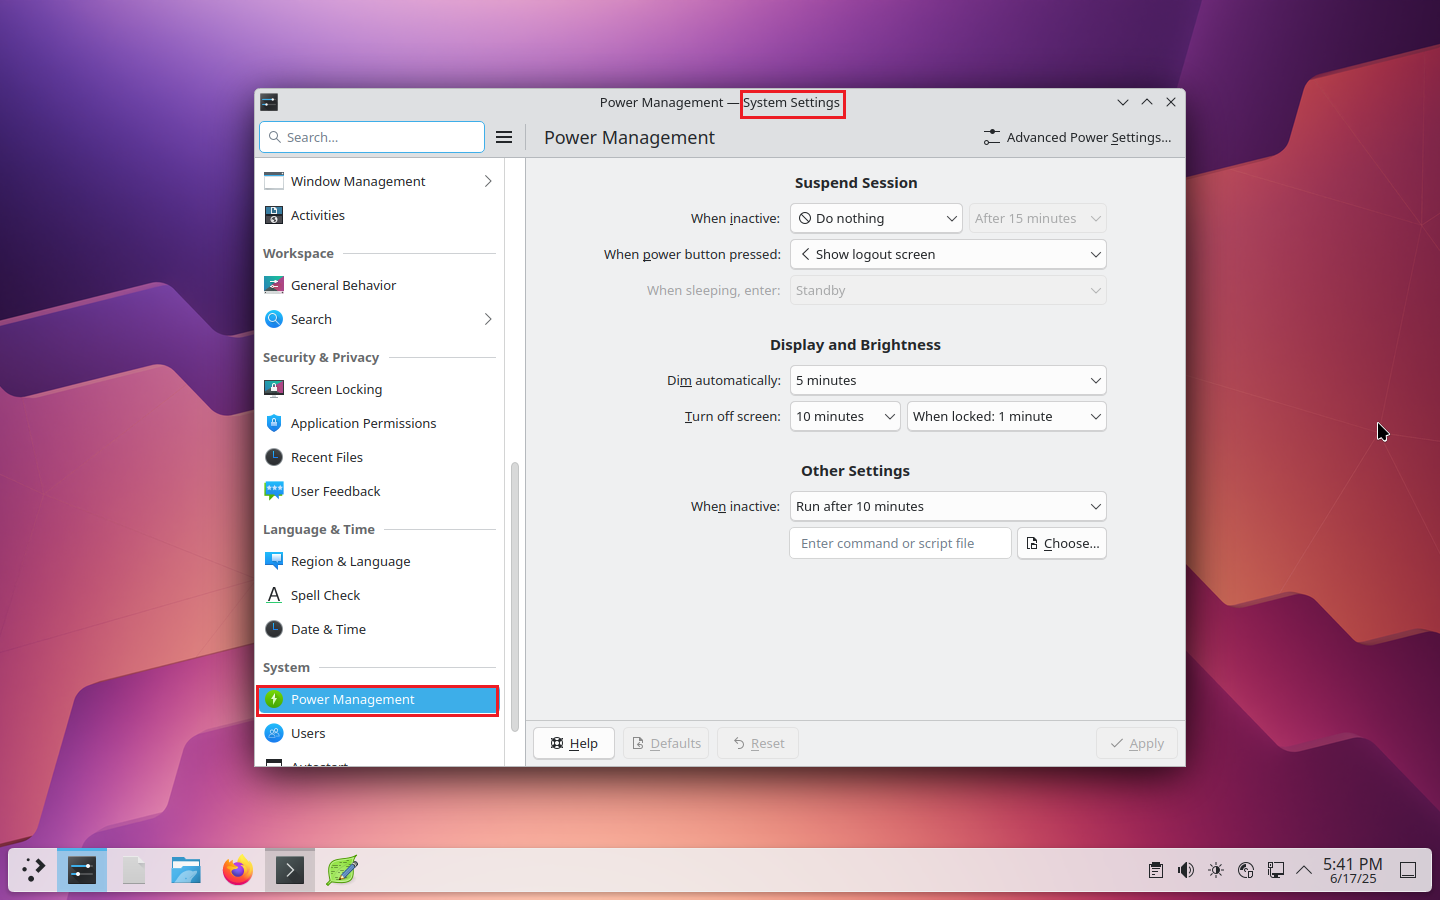Show hidden system tray icons arrow
The height and width of the screenshot is (900, 1440).
1304,870
